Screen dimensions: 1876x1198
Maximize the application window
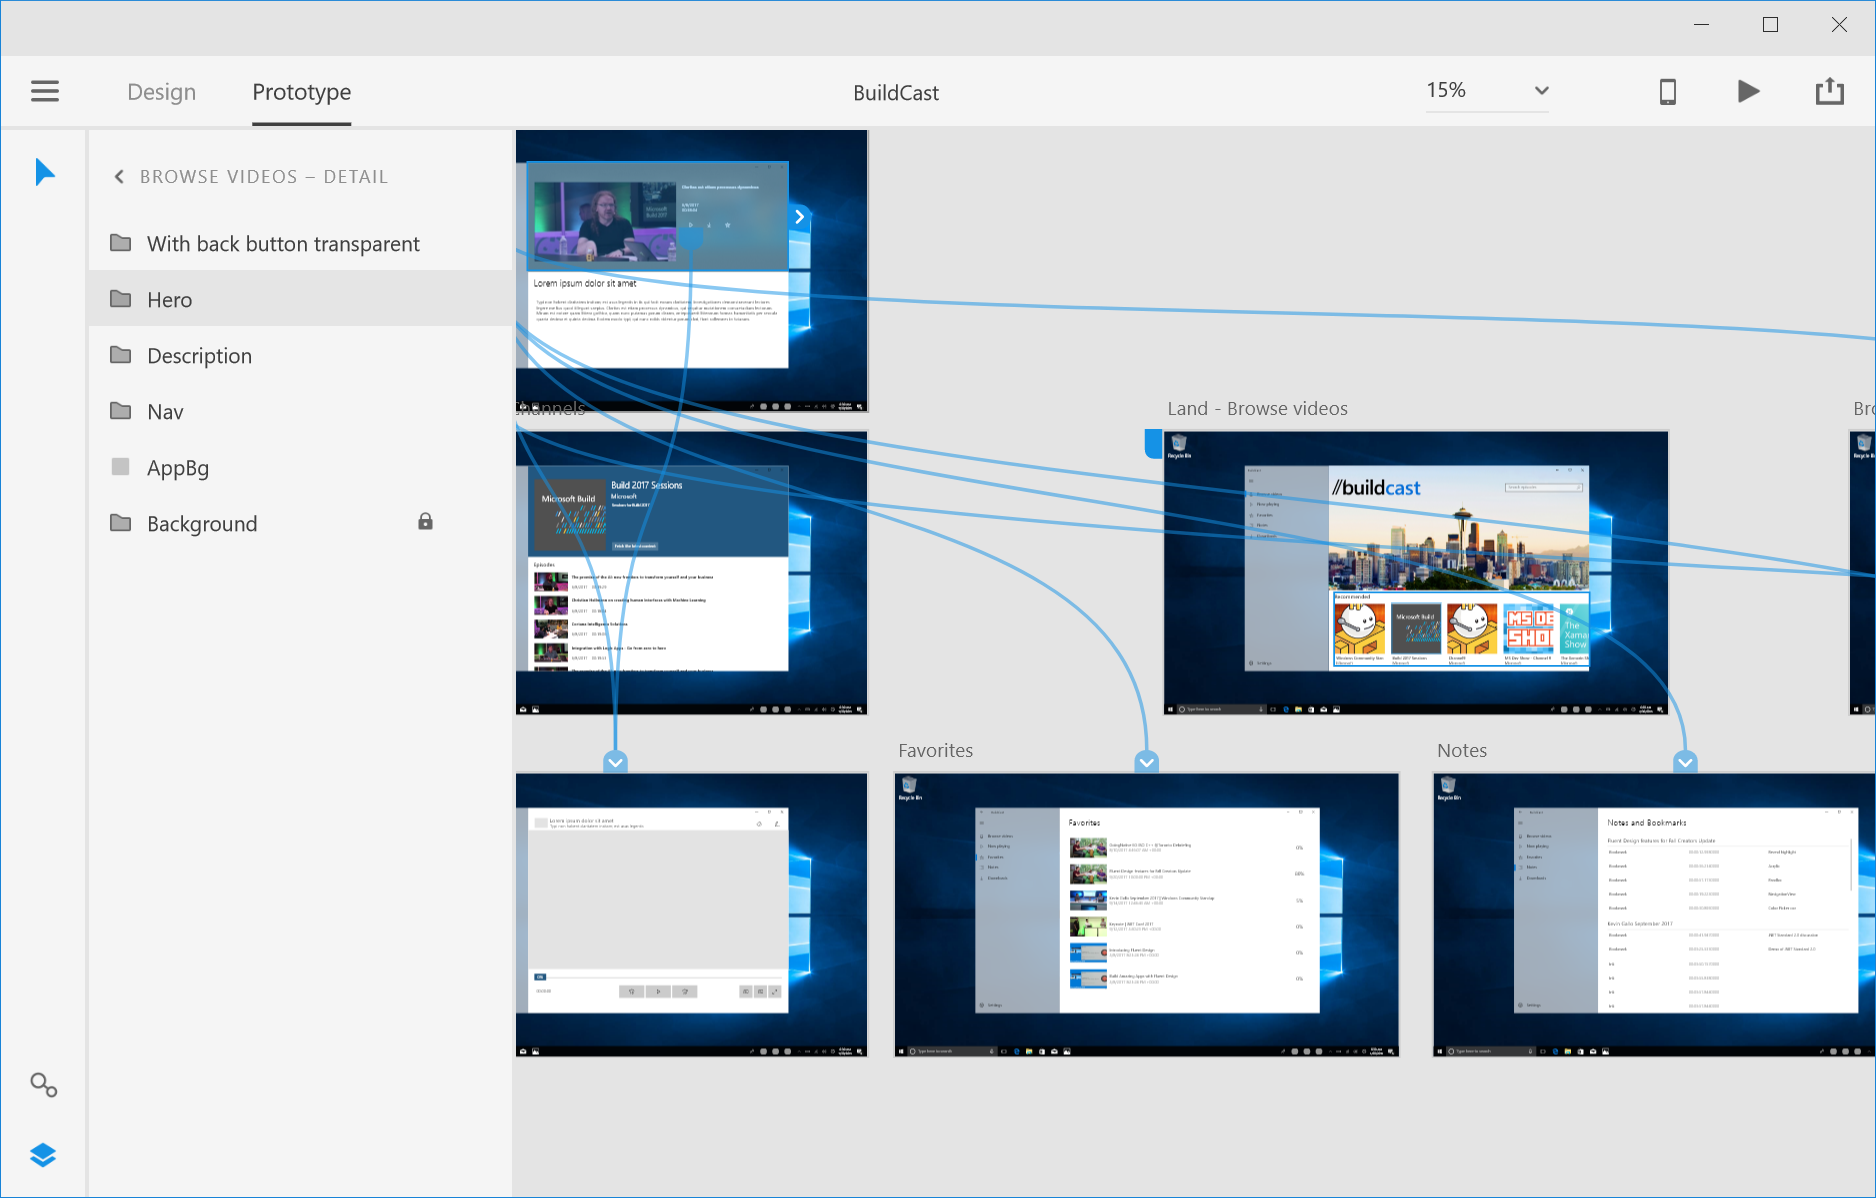1770,25
